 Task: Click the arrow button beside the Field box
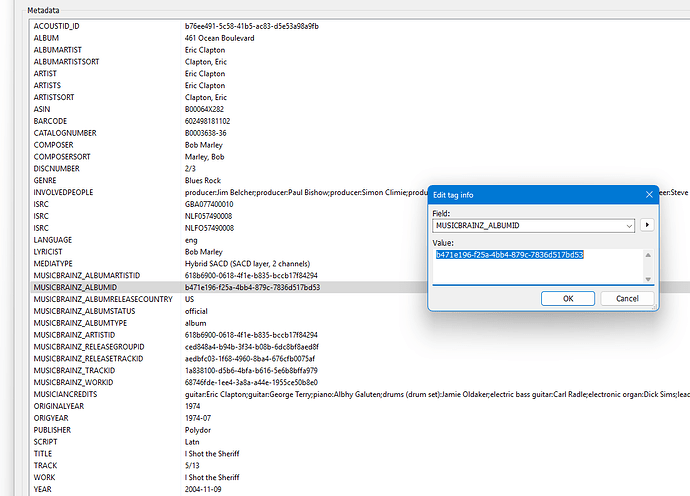[647, 226]
